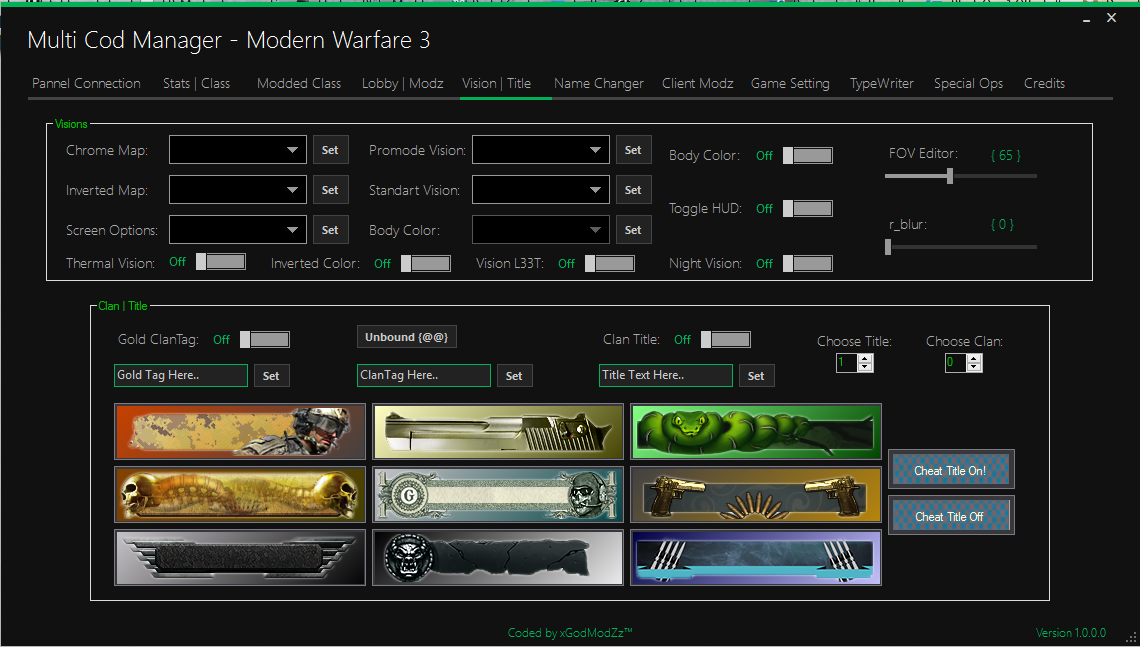Switch to Name Changer tab
Viewport: 1140px width, 647px height.
coord(599,84)
